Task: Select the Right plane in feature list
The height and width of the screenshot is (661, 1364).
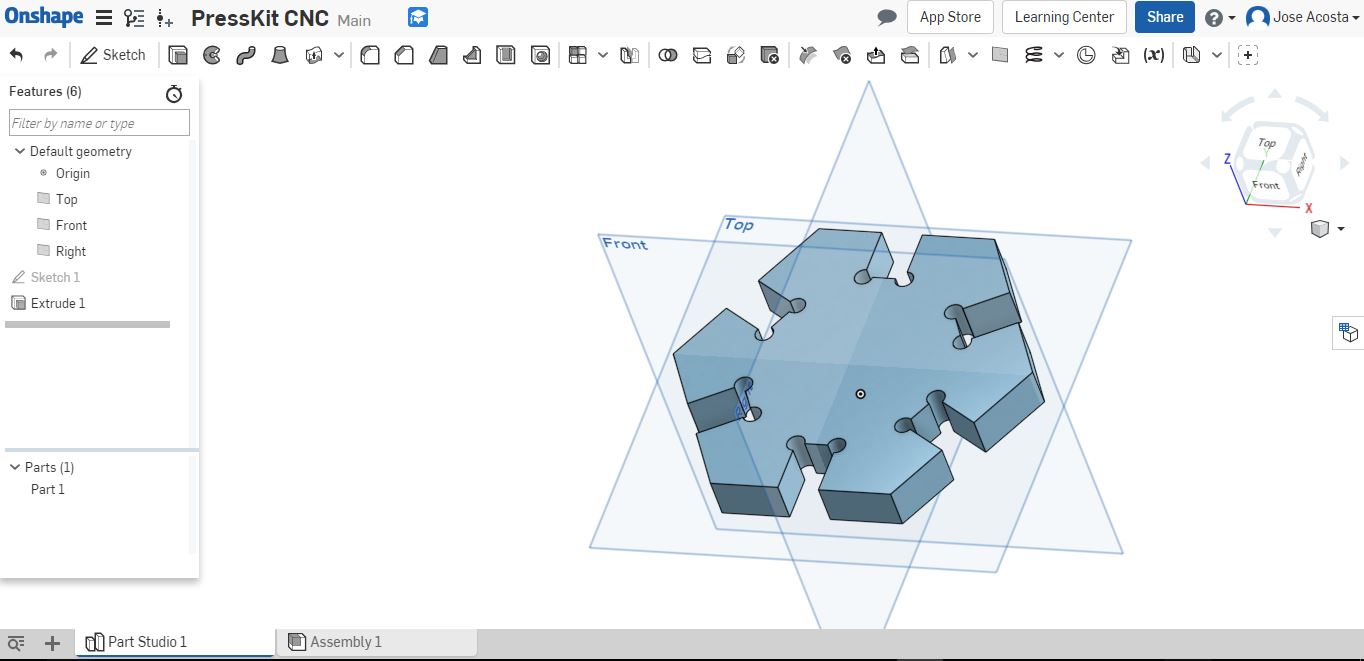Action: tap(71, 251)
